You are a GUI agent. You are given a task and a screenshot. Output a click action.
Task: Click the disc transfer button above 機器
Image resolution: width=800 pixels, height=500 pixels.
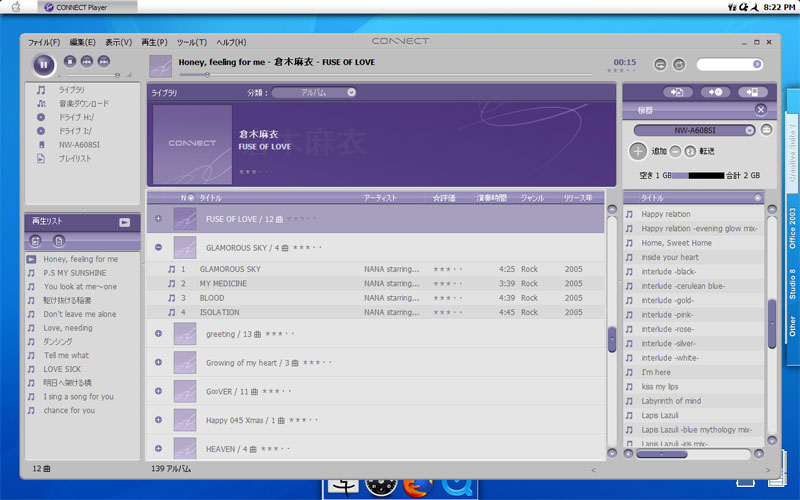pos(715,92)
